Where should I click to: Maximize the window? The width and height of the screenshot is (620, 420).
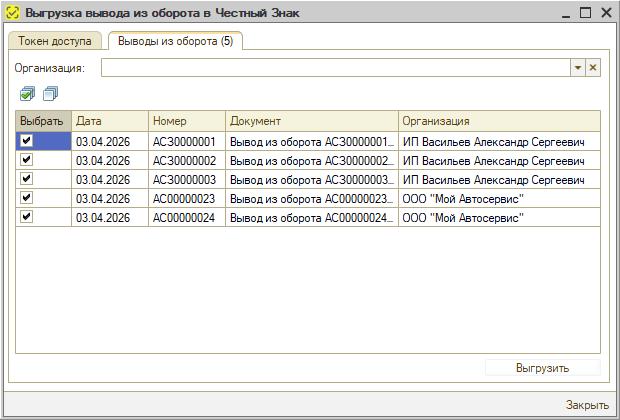pos(585,13)
